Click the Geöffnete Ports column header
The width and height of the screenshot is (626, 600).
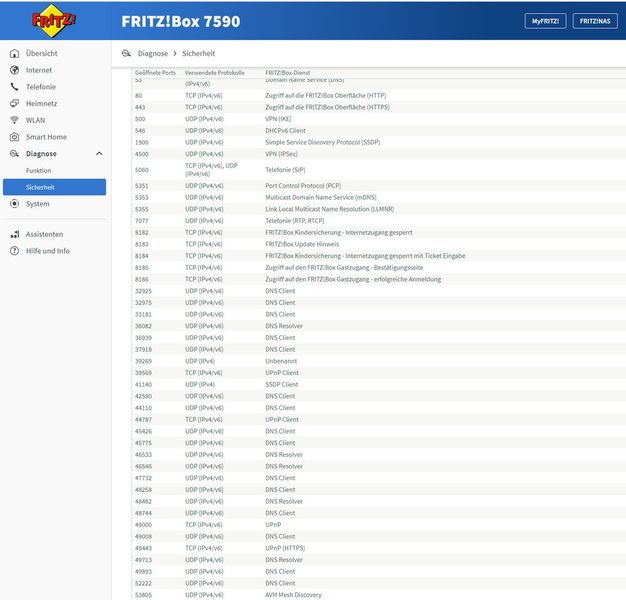pos(155,73)
